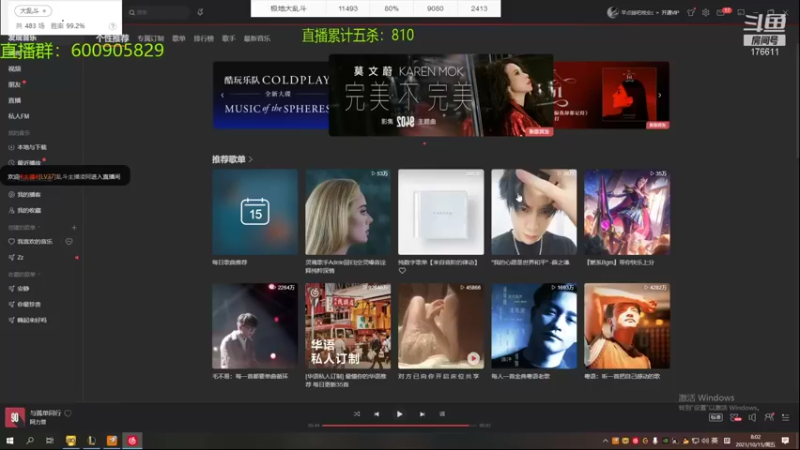Open the play queue list icon
800x450 pixels.
coord(786,417)
